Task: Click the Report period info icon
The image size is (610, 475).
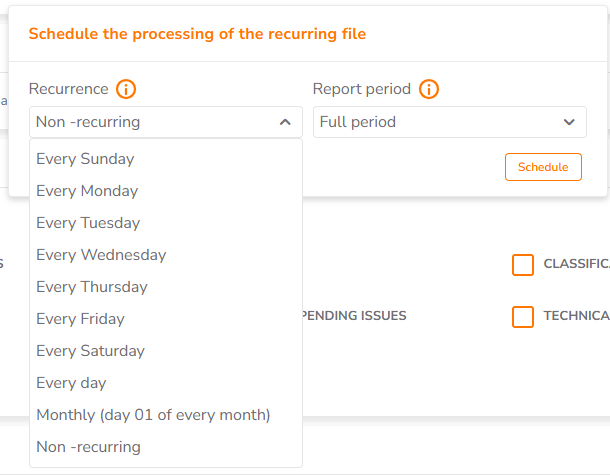Action: [429, 89]
